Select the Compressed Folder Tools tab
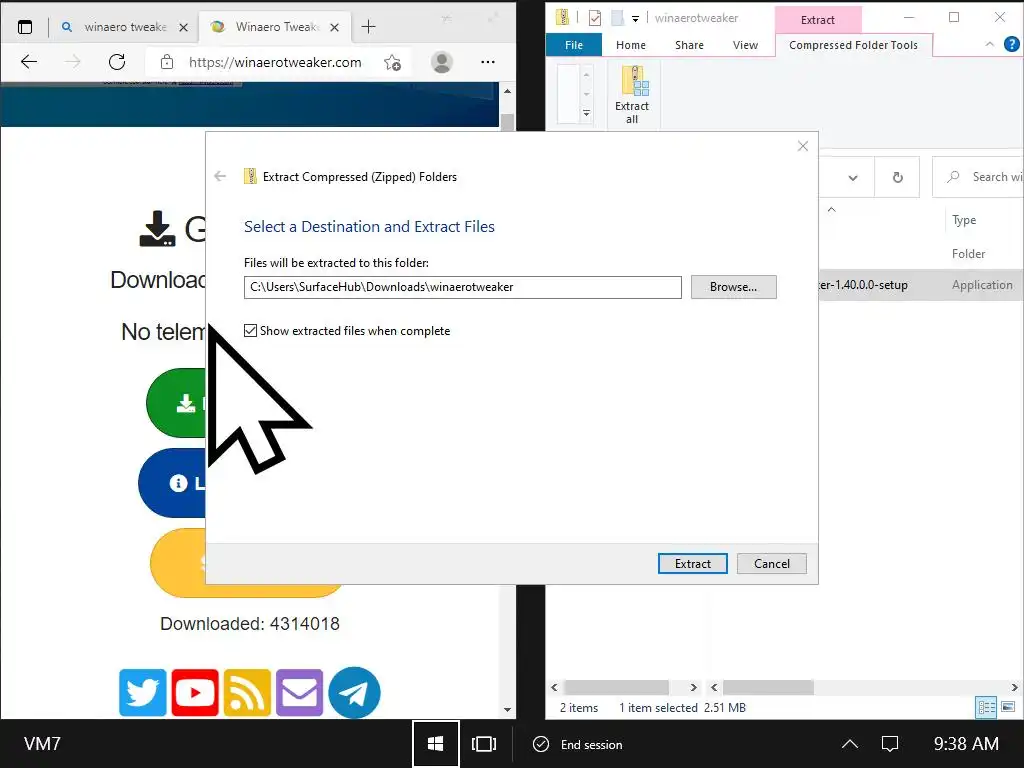The height and width of the screenshot is (768, 1024). tap(853, 45)
